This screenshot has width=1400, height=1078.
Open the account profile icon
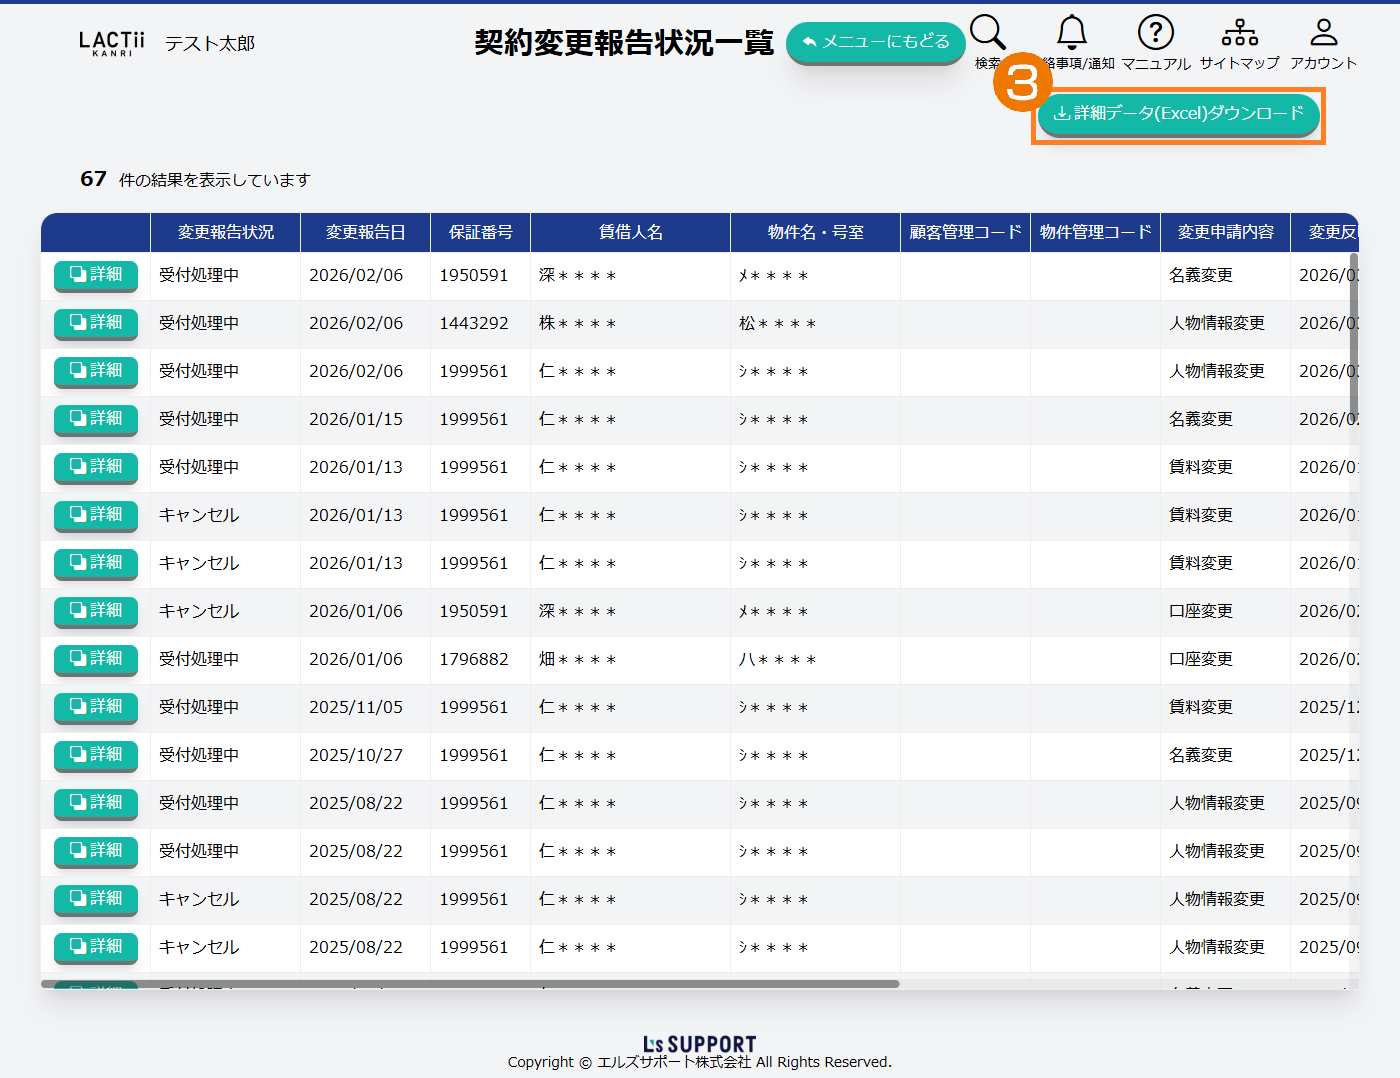(1323, 34)
